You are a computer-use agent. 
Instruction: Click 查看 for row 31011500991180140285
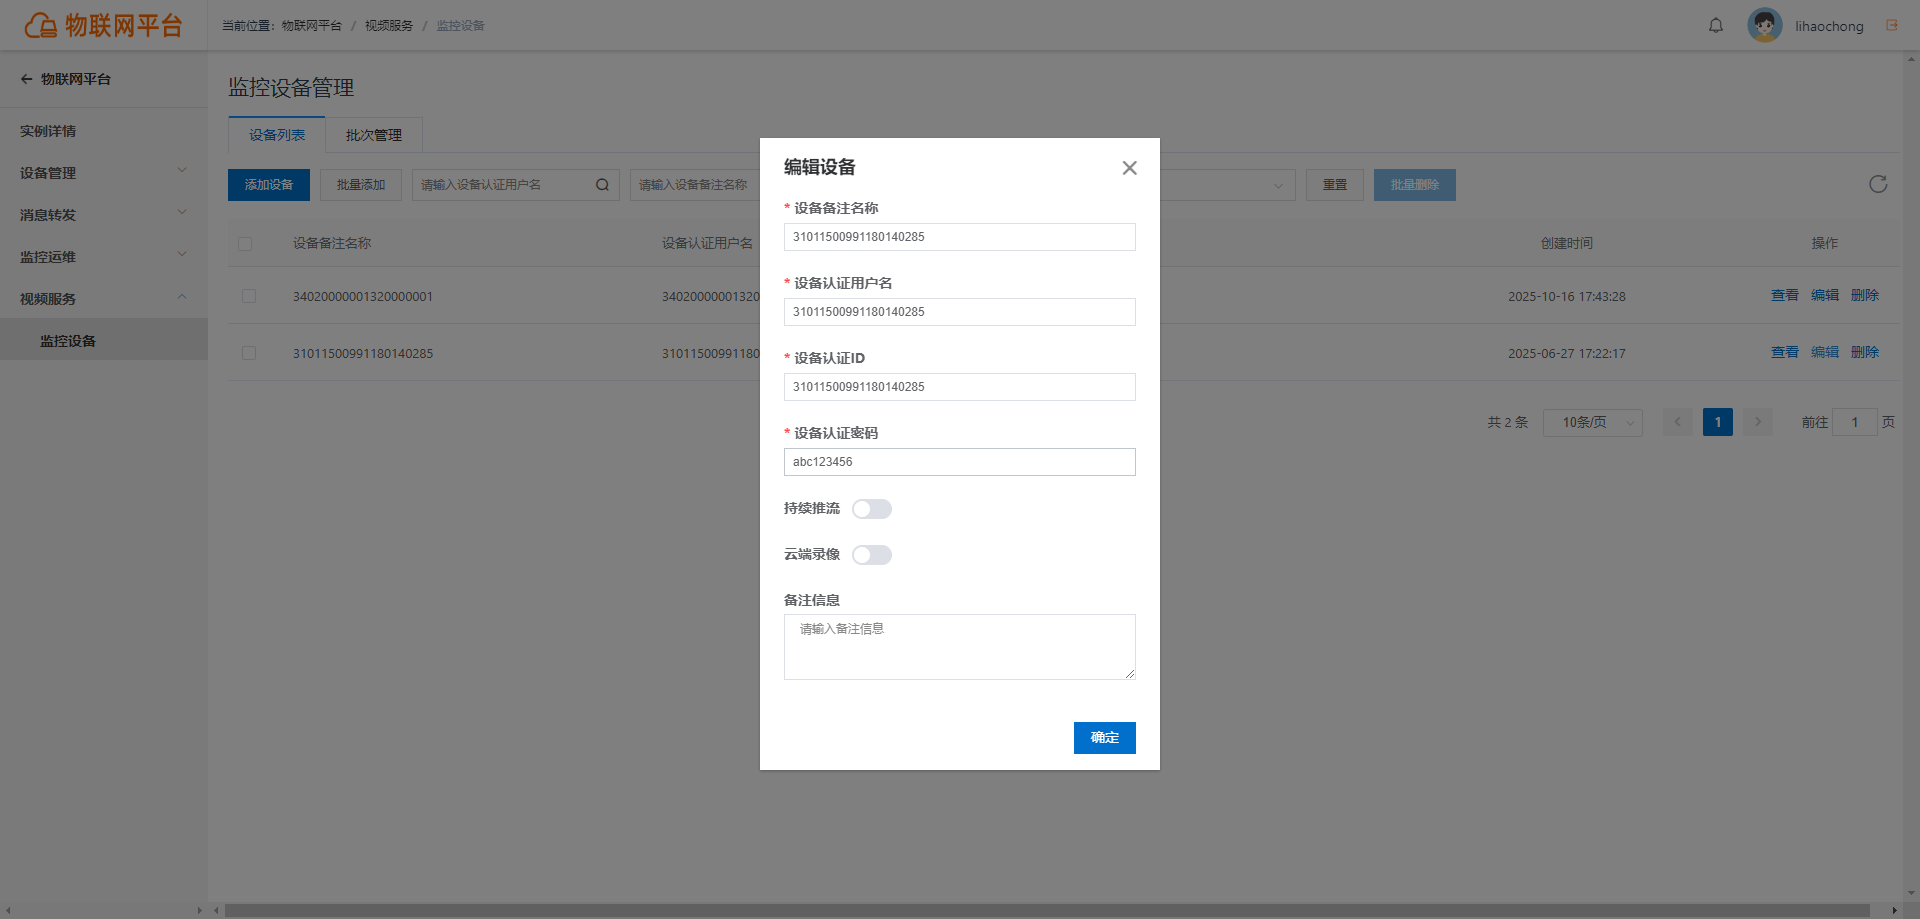[1785, 353]
